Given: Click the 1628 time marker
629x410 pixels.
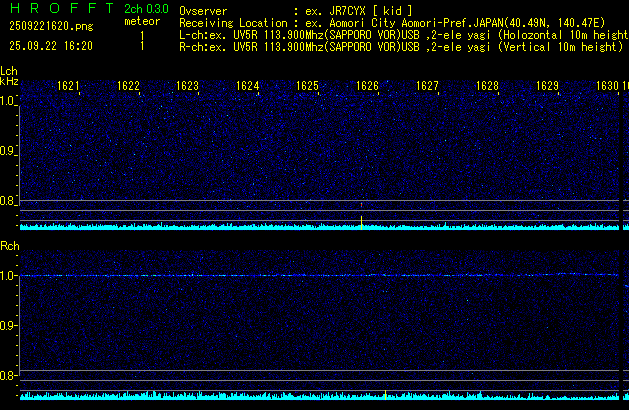Looking at the screenshot, I should click(x=488, y=86).
